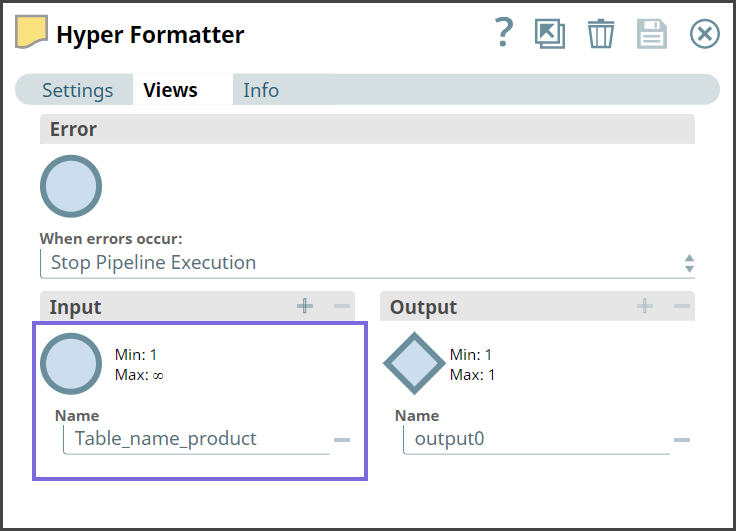
Task: Close the Hyper Formatter dialog
Action: [x=705, y=34]
